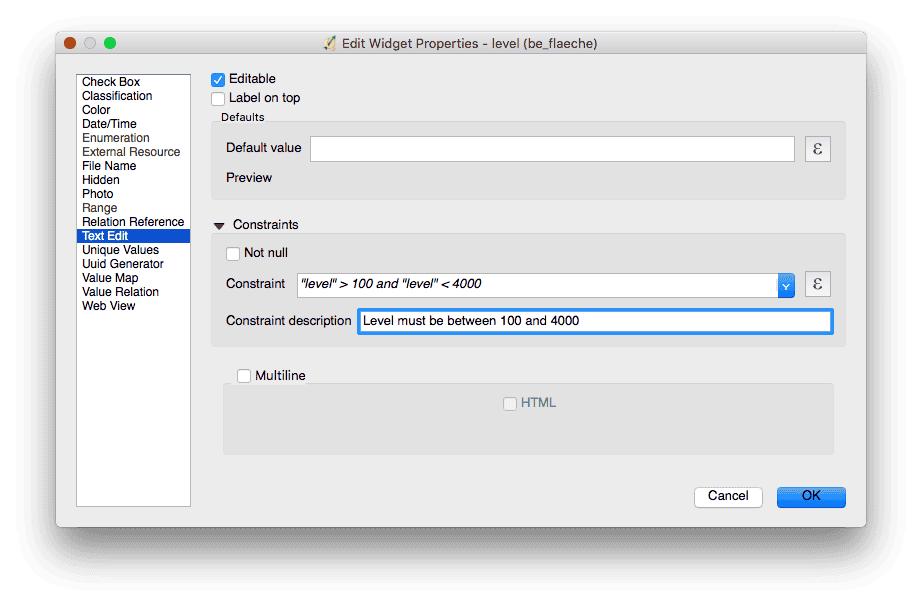Viewport: 922px width, 607px height.
Task: Open expression editor for Default value
Action: tap(817, 149)
